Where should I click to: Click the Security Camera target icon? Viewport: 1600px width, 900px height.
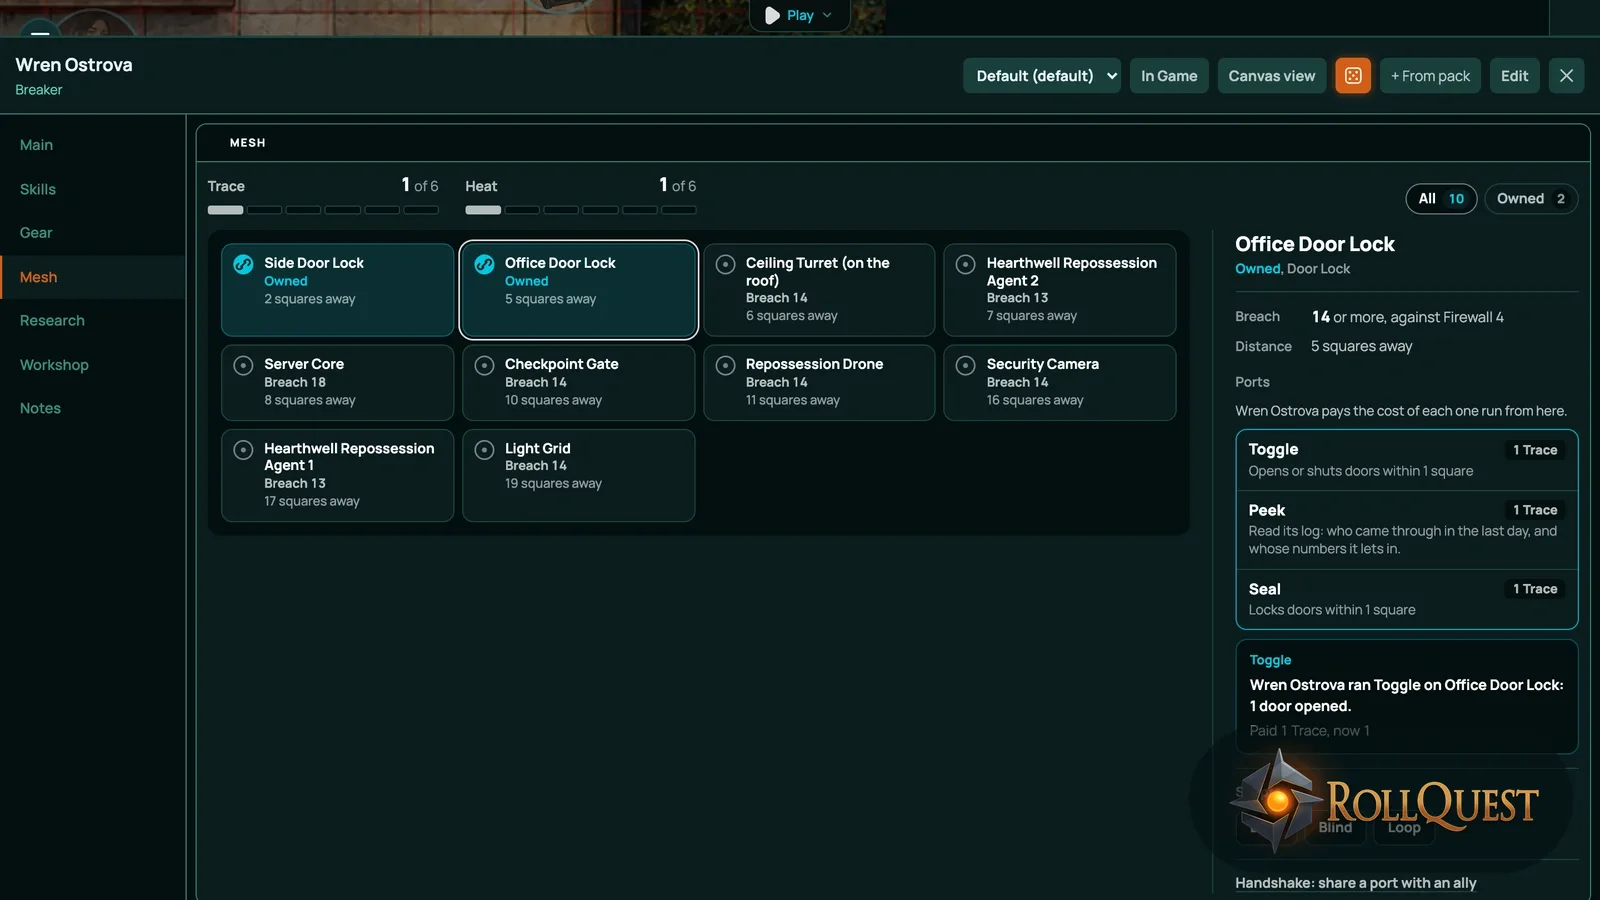[x=965, y=365]
